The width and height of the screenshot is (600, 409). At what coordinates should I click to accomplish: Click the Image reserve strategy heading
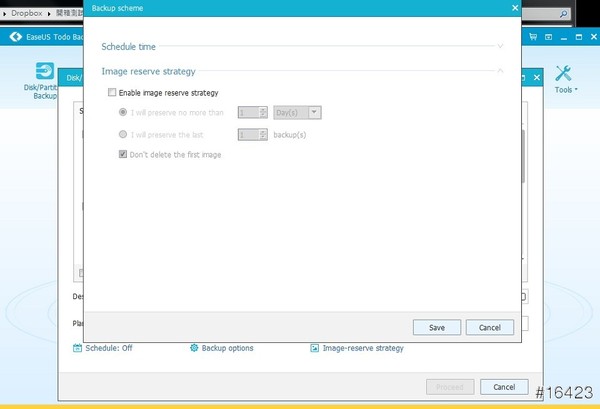pyautogui.click(x=148, y=72)
